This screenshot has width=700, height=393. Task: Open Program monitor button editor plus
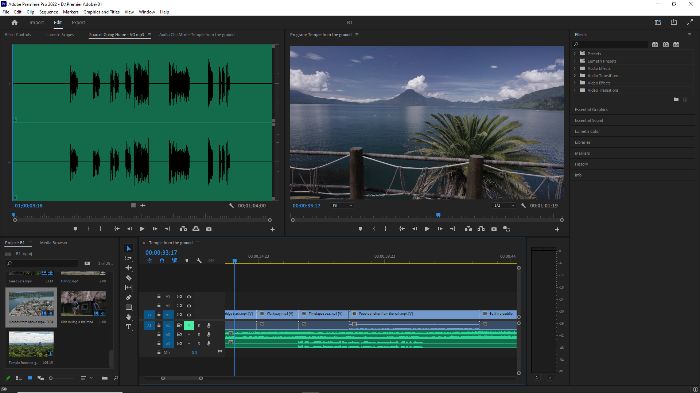(x=557, y=229)
